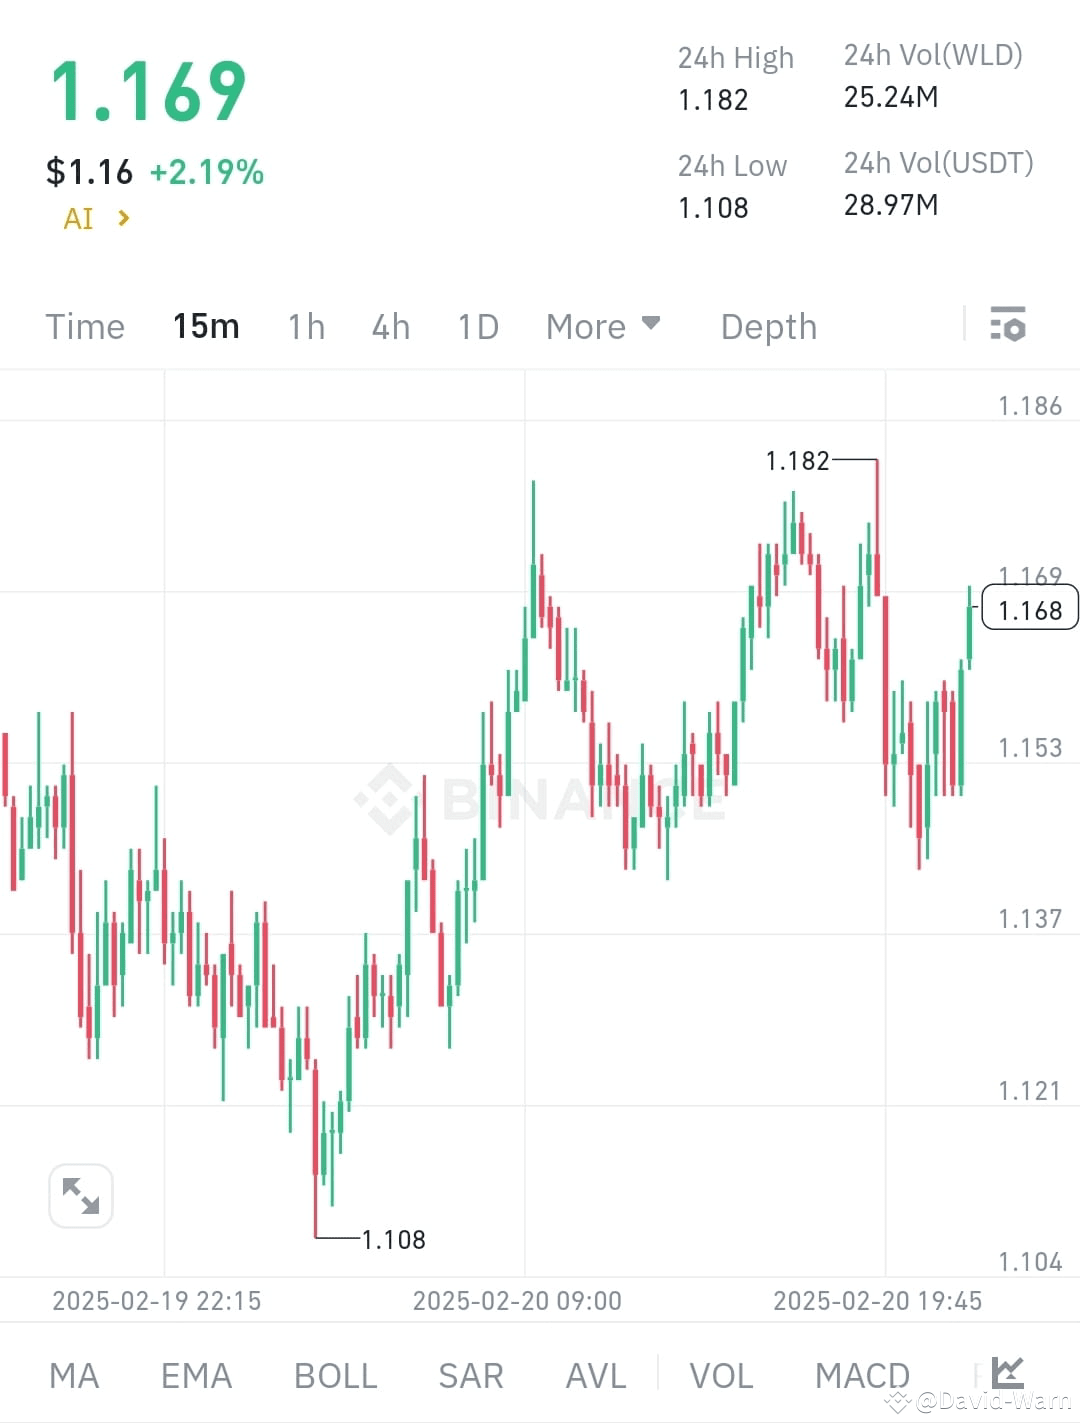Show the VOL indicator
The height and width of the screenshot is (1423, 1080).
coord(722,1374)
